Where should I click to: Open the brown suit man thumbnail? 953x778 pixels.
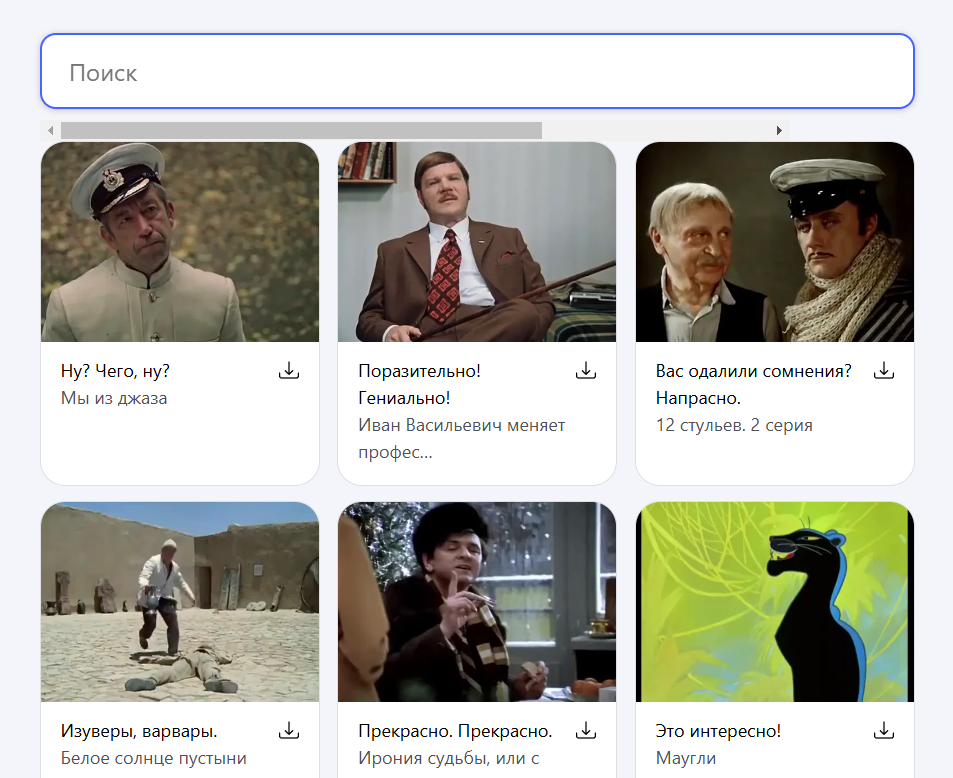click(x=477, y=242)
